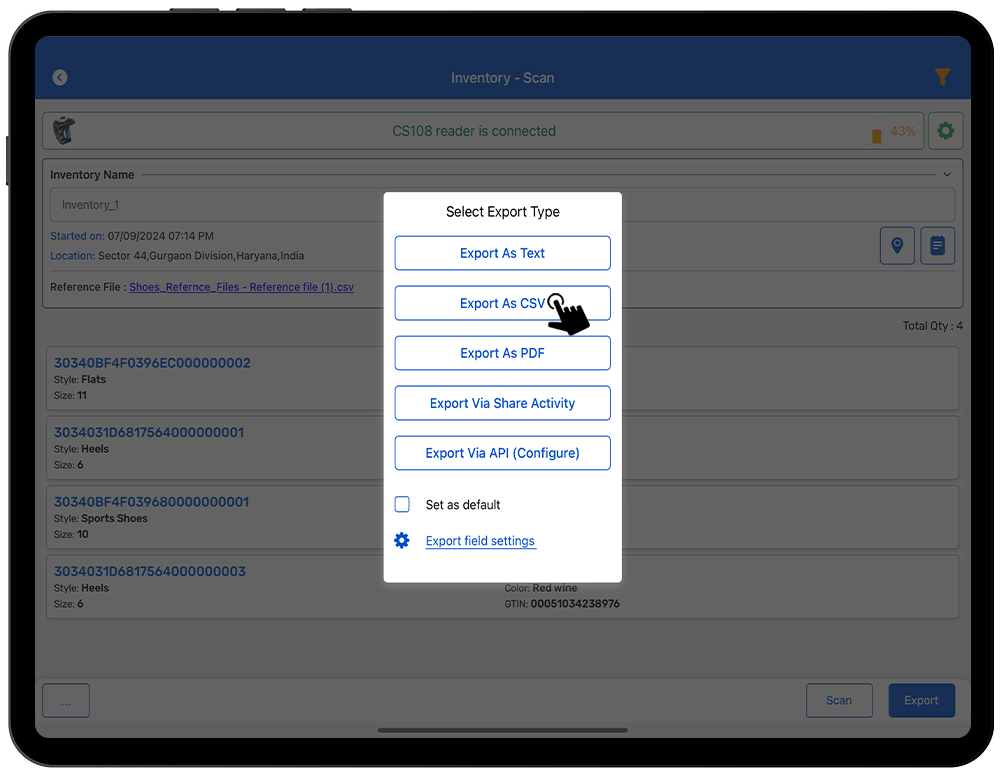This screenshot has width=1000, height=774.
Task: Open the Export field settings link
Action: pos(480,541)
